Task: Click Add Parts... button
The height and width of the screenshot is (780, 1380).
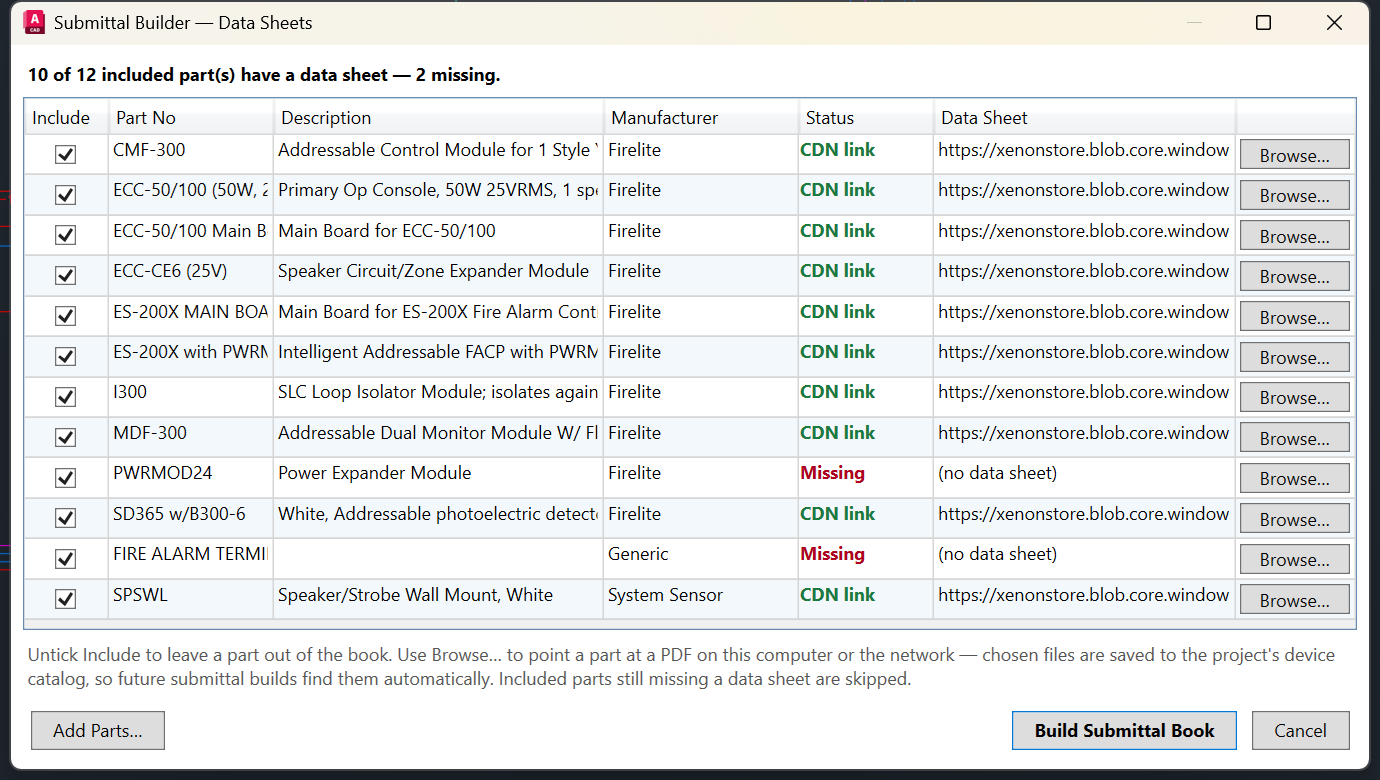Action: click(x=98, y=731)
